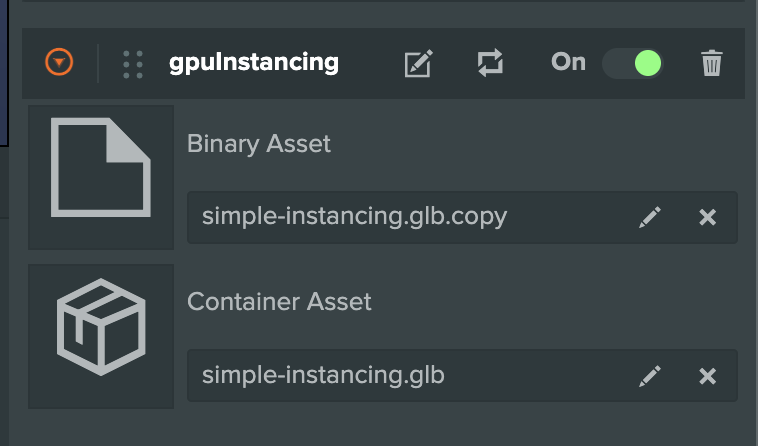
Task: Edit the simple-instancing.glb Container Asset with the pencil
Action: [650, 376]
